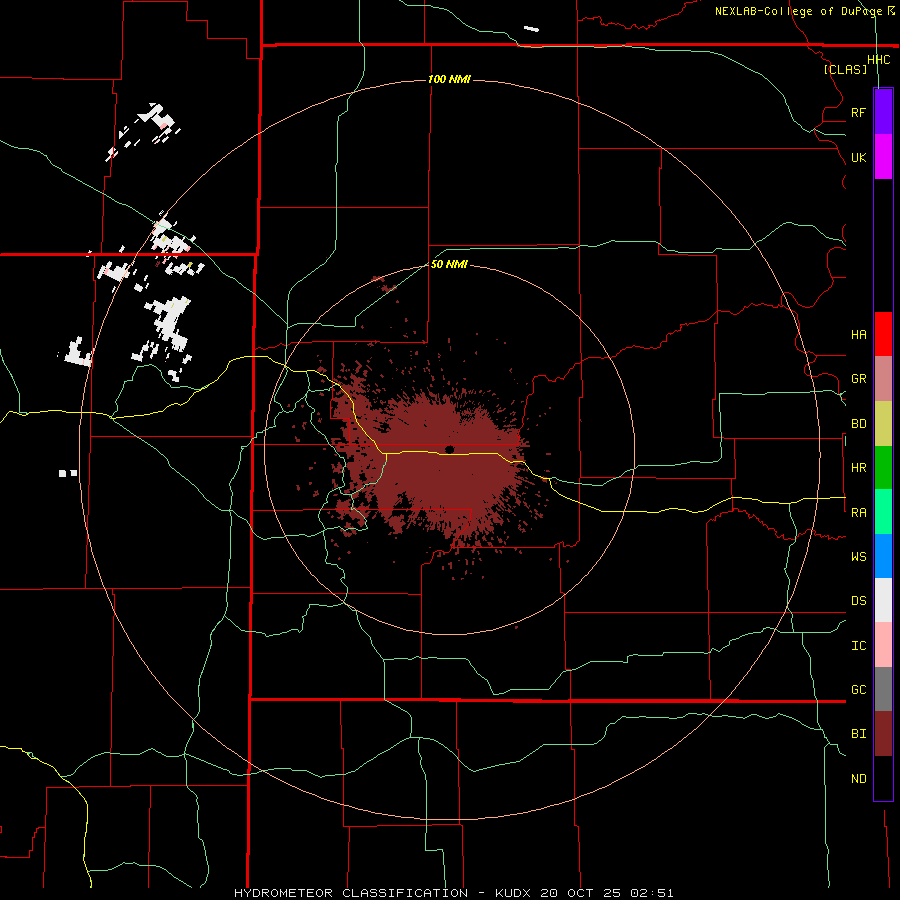Viewport: 900px width, 900px height.
Task: Click the BI legend label
Action: tap(858, 734)
